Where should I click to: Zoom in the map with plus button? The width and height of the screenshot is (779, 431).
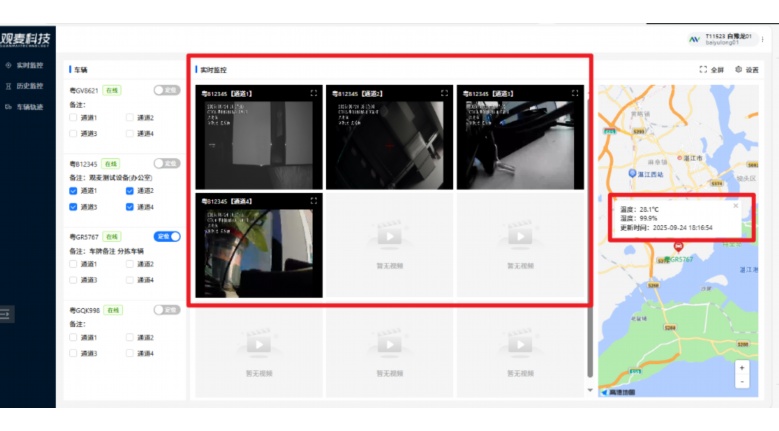coord(742,368)
